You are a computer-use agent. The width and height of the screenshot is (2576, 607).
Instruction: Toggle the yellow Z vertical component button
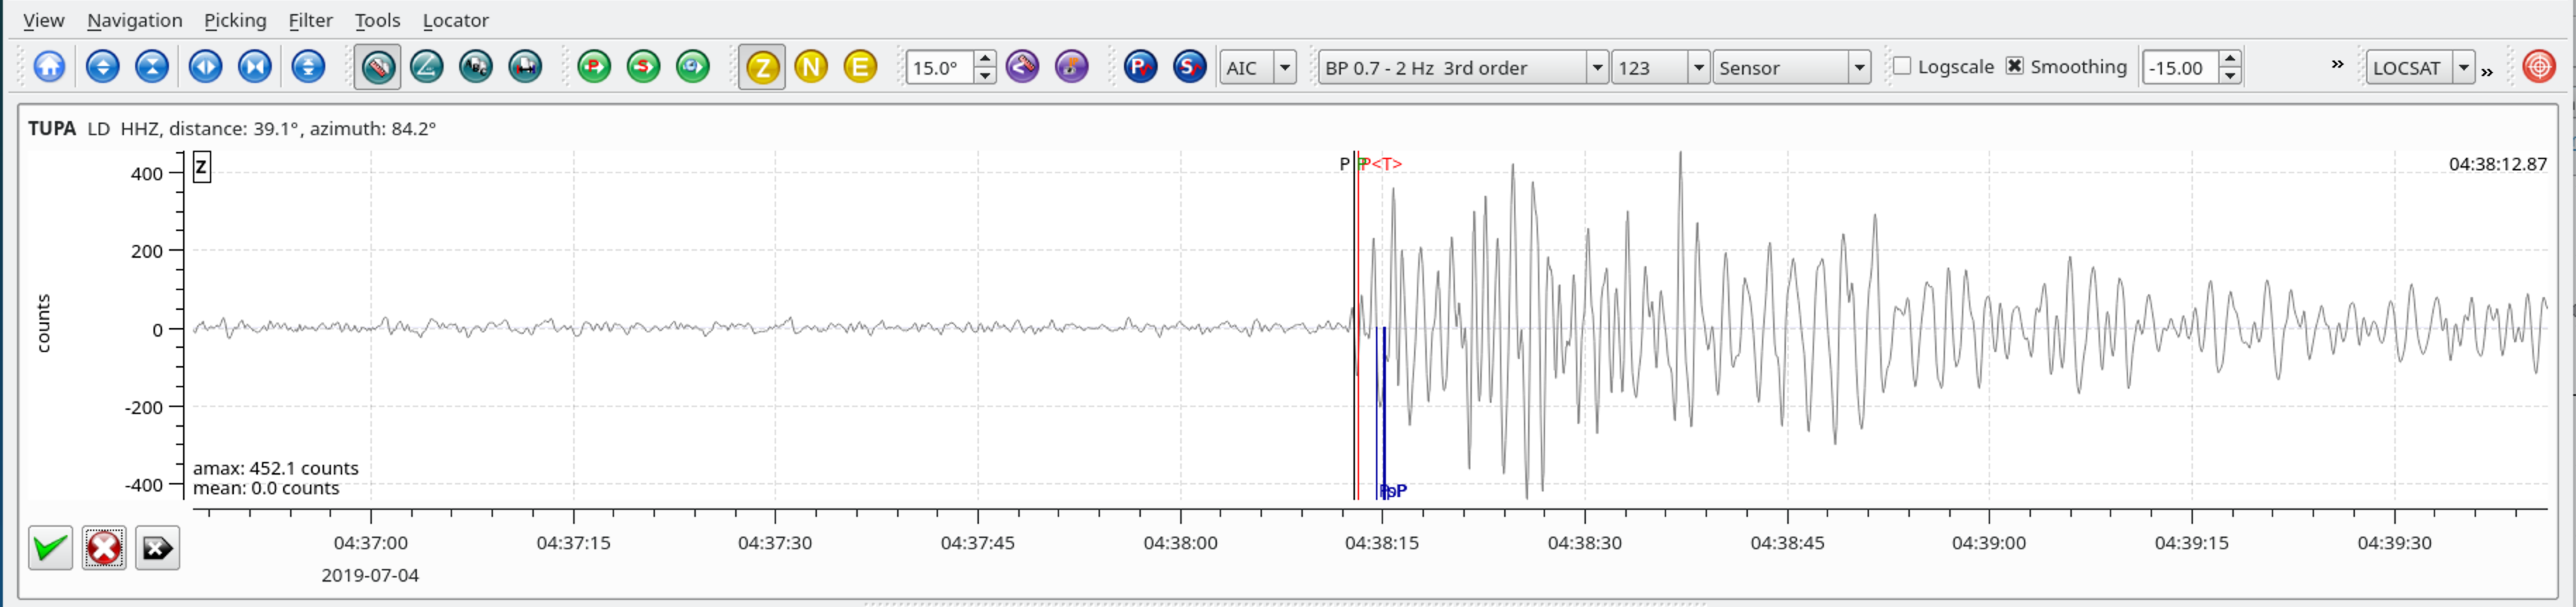tap(762, 67)
